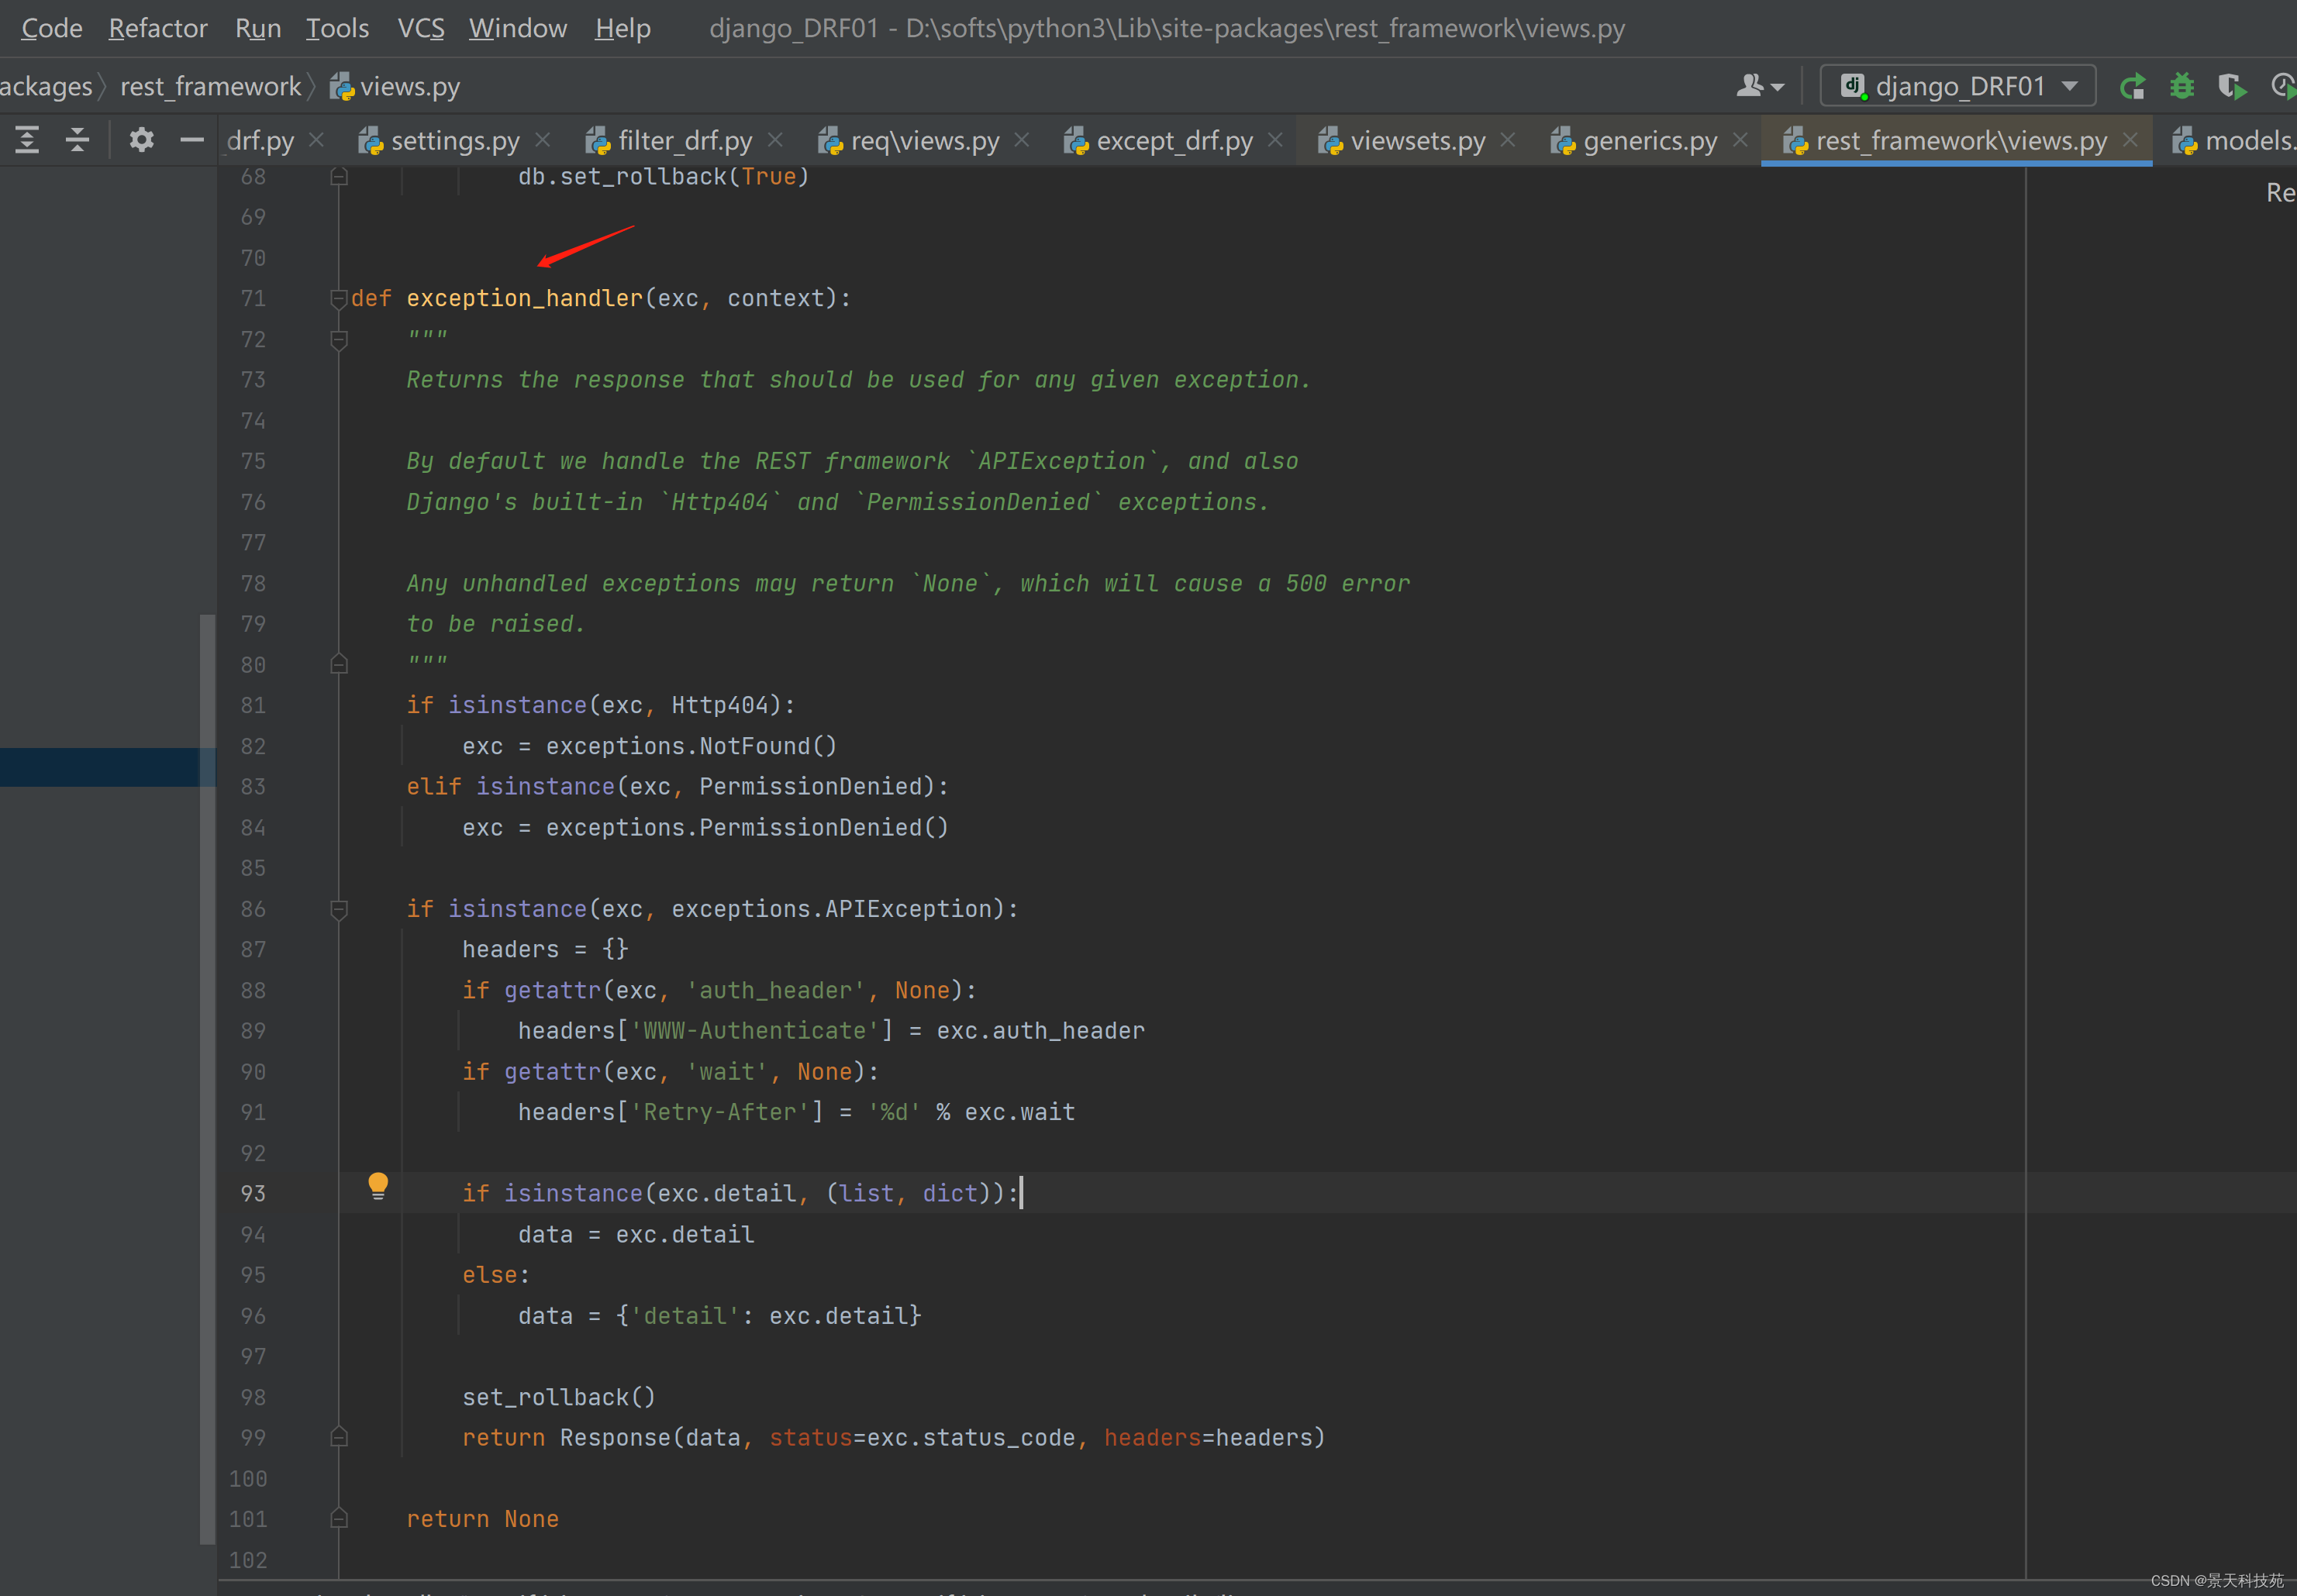
Task: Click on exceptions.PermissionDenied() call
Action: tap(746, 828)
